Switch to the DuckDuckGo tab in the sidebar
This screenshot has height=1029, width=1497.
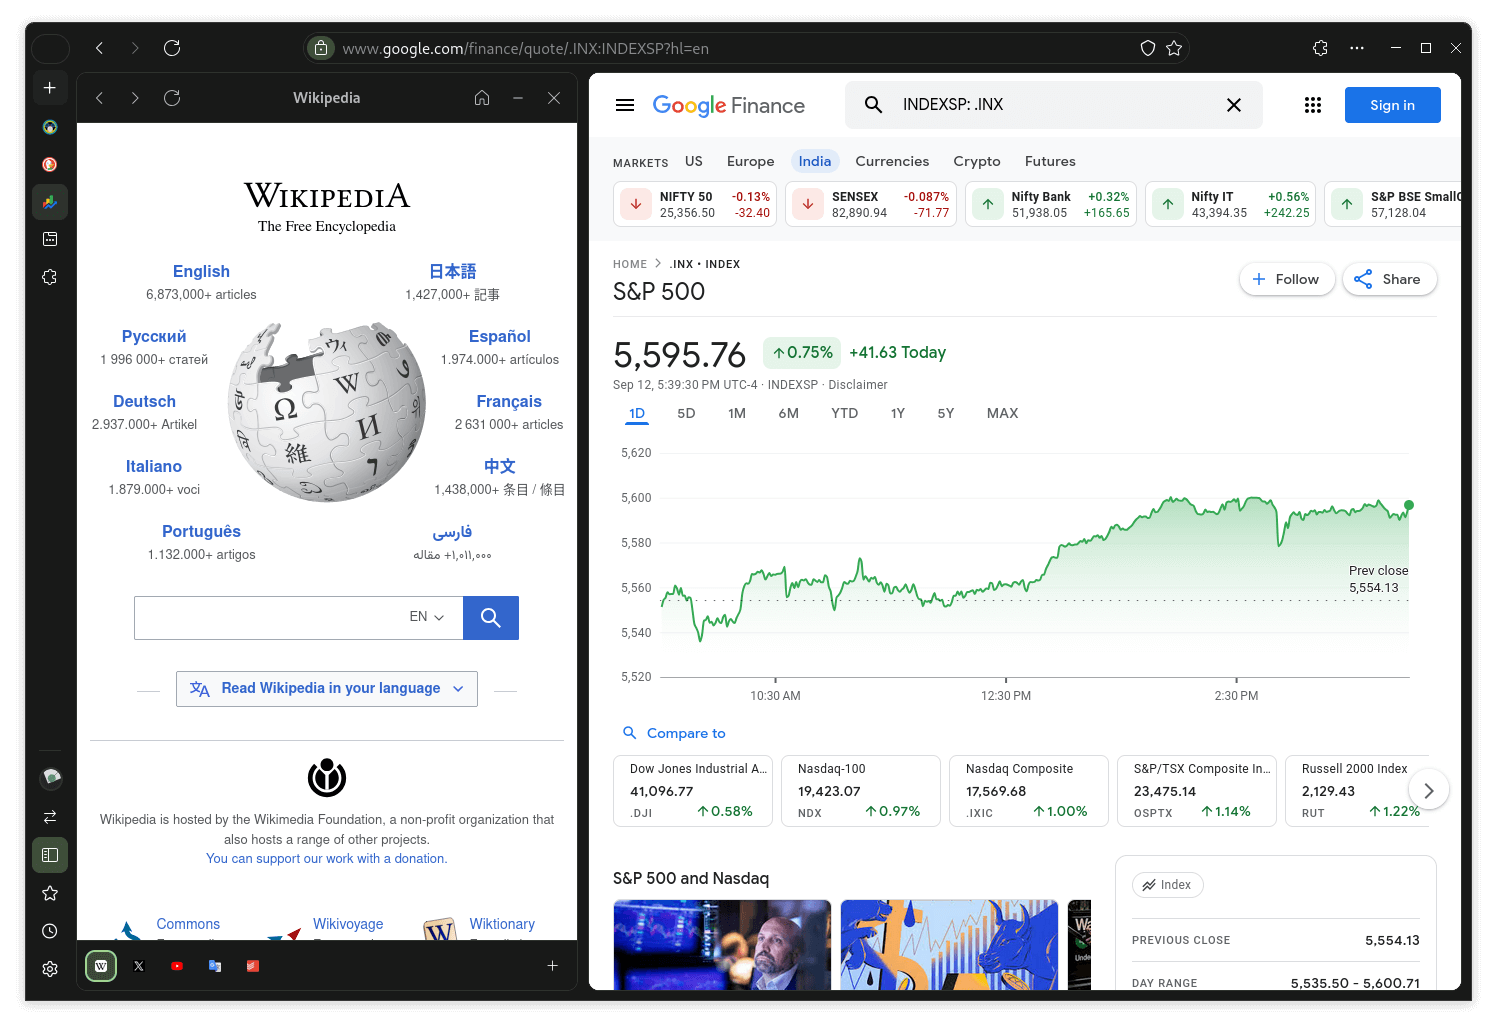pyautogui.click(x=50, y=164)
